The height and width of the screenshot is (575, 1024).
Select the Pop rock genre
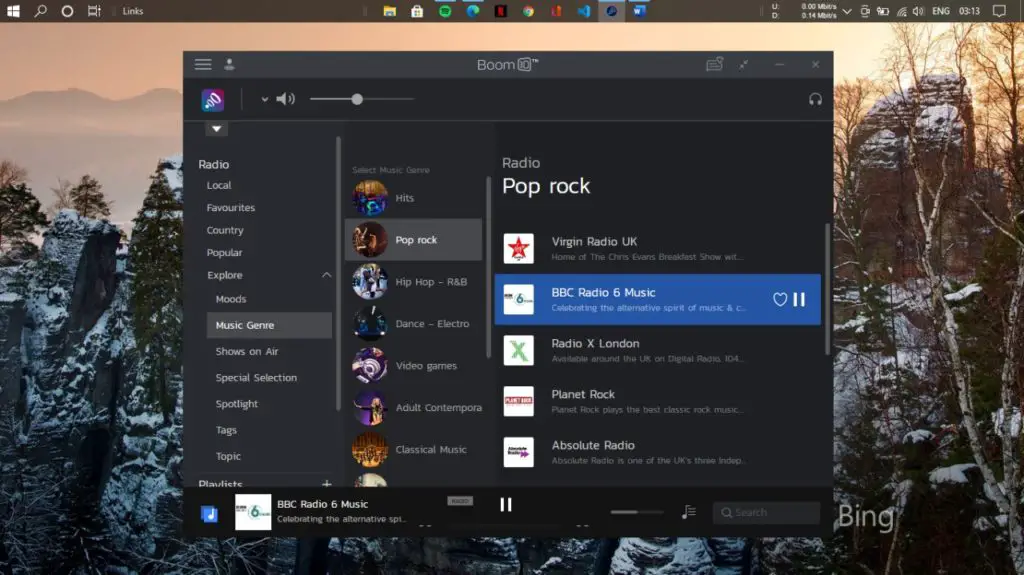(413, 240)
